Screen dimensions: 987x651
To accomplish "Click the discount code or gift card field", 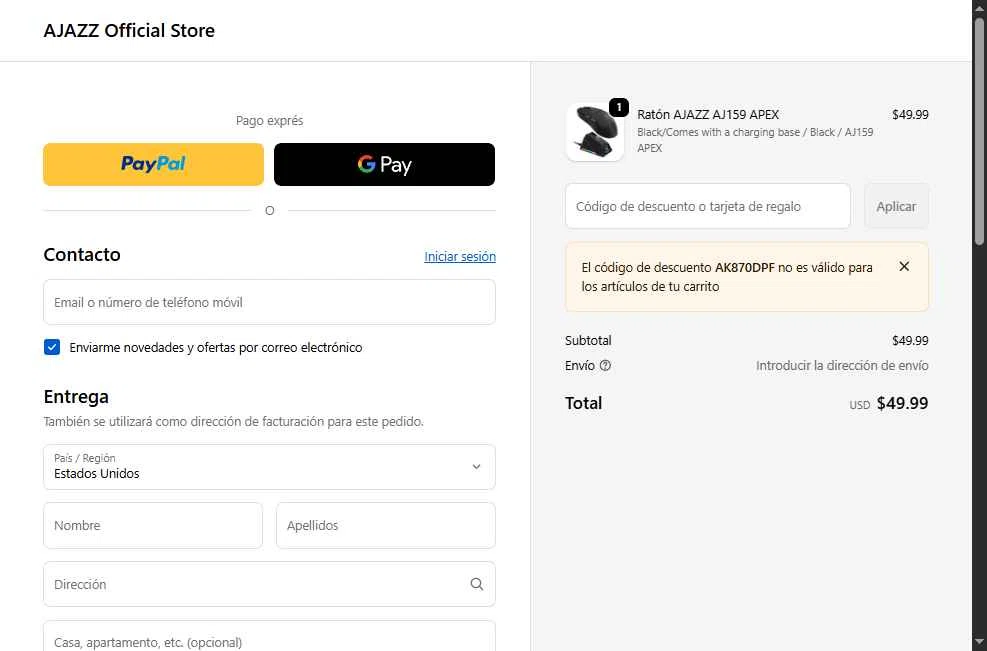I will 708,207.
